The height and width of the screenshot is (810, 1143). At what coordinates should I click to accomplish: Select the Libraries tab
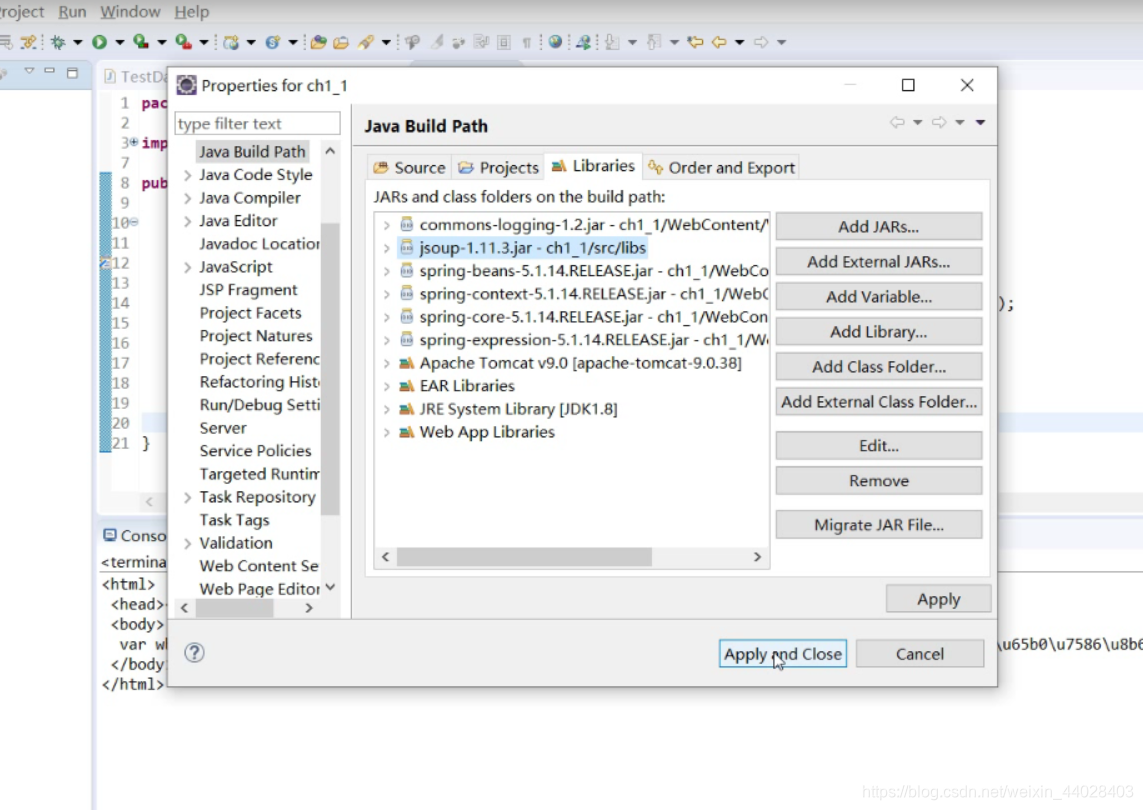click(593, 166)
